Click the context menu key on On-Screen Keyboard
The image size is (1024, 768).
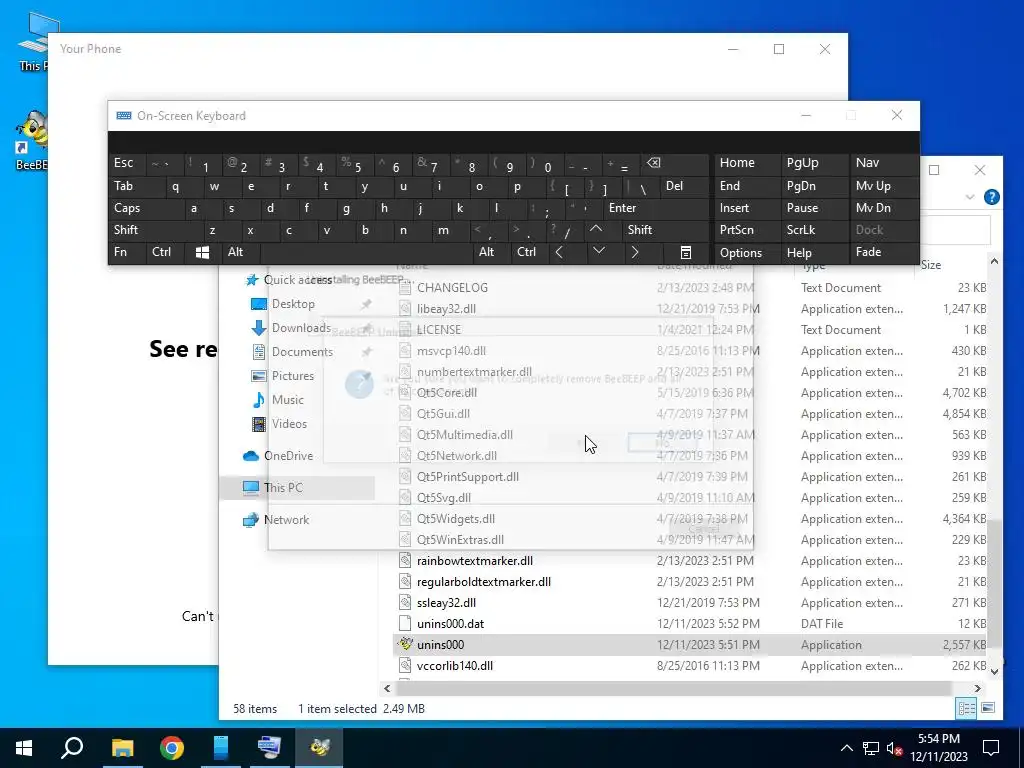(x=686, y=253)
